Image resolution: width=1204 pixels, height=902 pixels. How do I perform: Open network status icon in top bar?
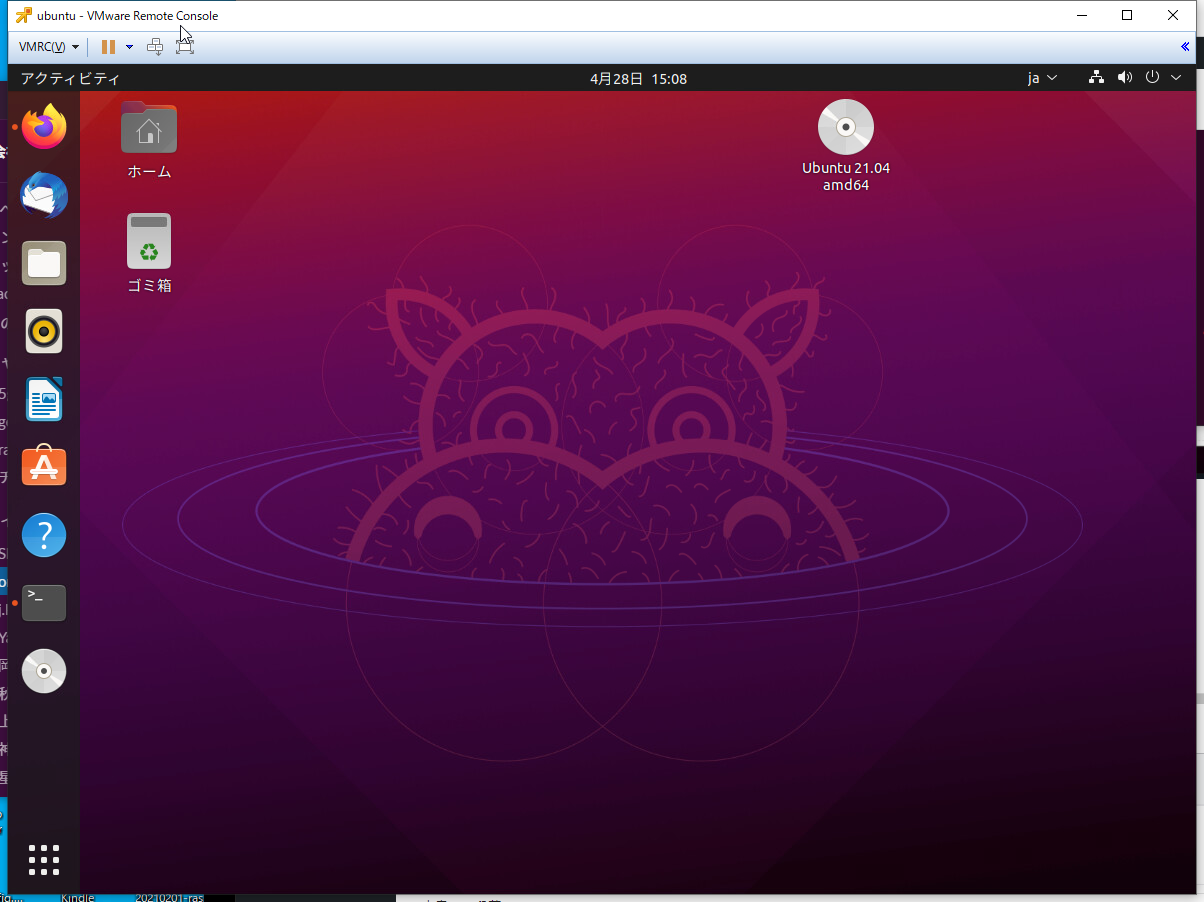coord(1096,78)
